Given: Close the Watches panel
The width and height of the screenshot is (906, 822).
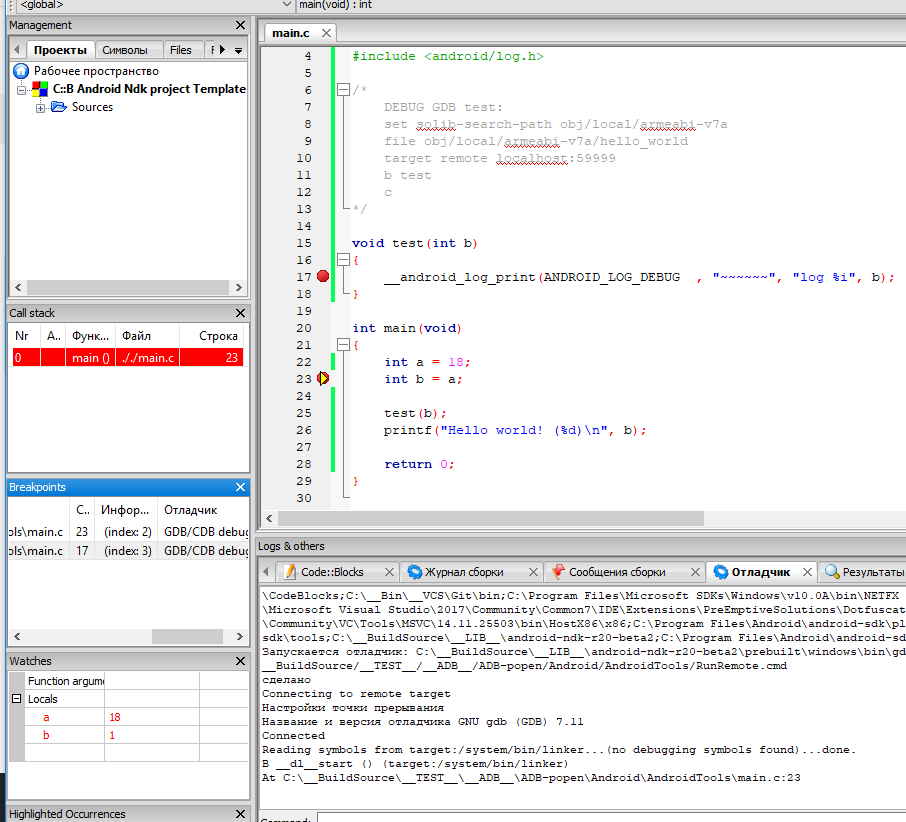Looking at the screenshot, I should pyautogui.click(x=240, y=661).
